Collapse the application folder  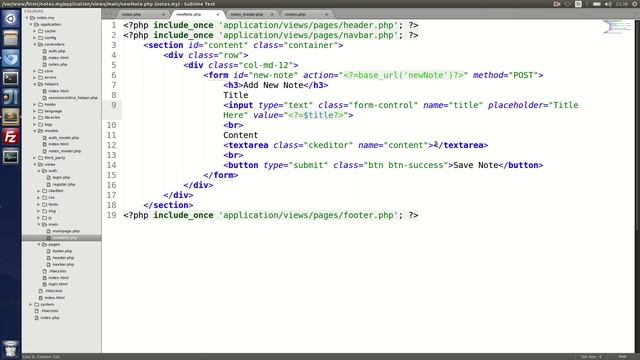[31, 24]
